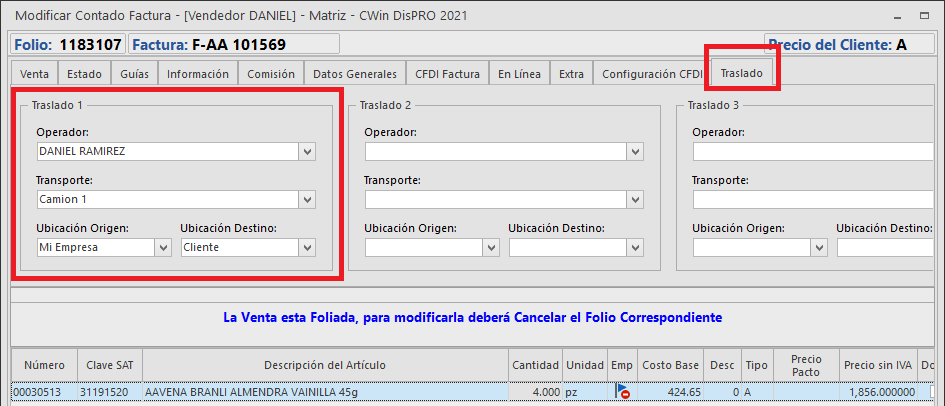Open Traslado 2 Ubicación Destino dropdown
945x406 pixels.
tap(635, 247)
